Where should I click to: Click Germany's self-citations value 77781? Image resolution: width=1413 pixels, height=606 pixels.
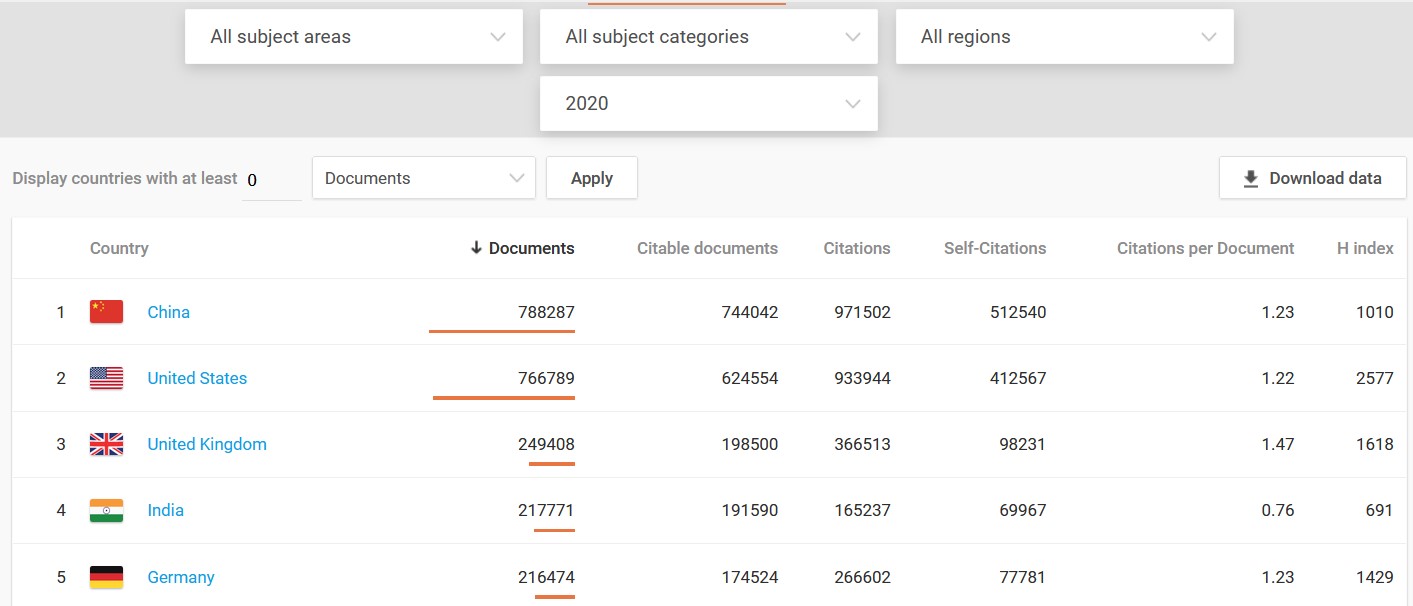pos(1022,577)
